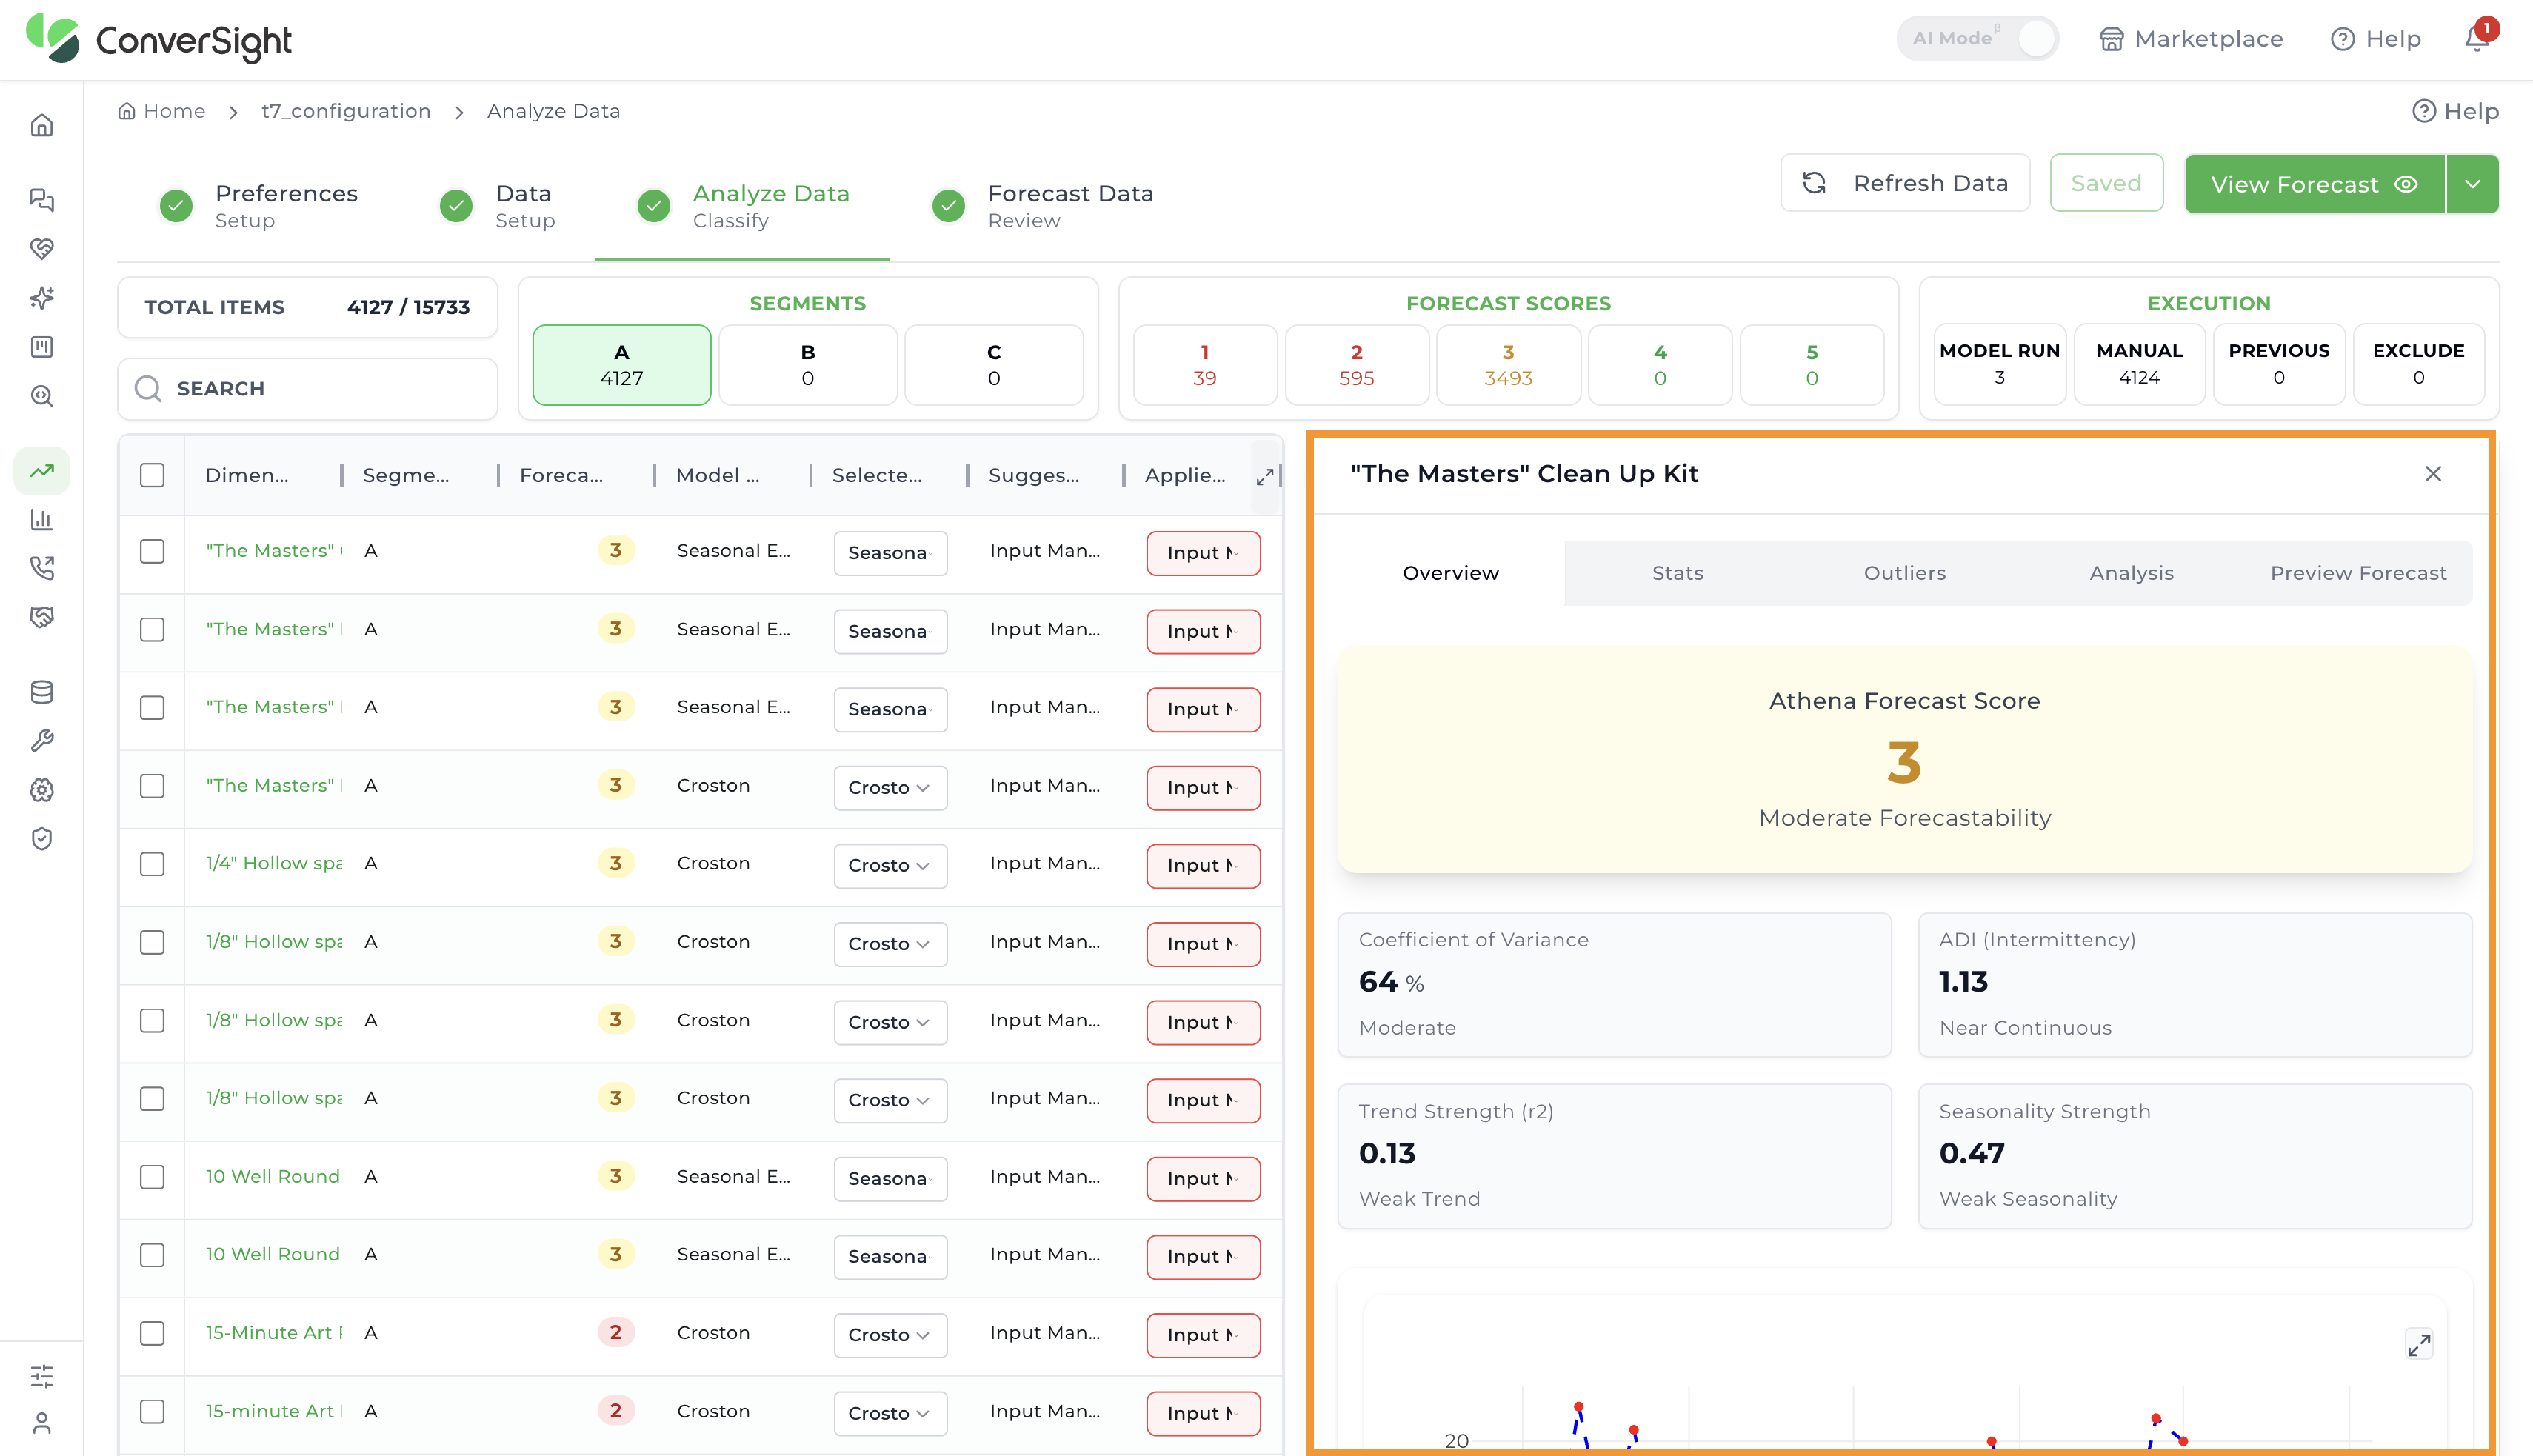Tick the first "The Masters" row checkbox
The height and width of the screenshot is (1456, 2533).
pyautogui.click(x=152, y=551)
